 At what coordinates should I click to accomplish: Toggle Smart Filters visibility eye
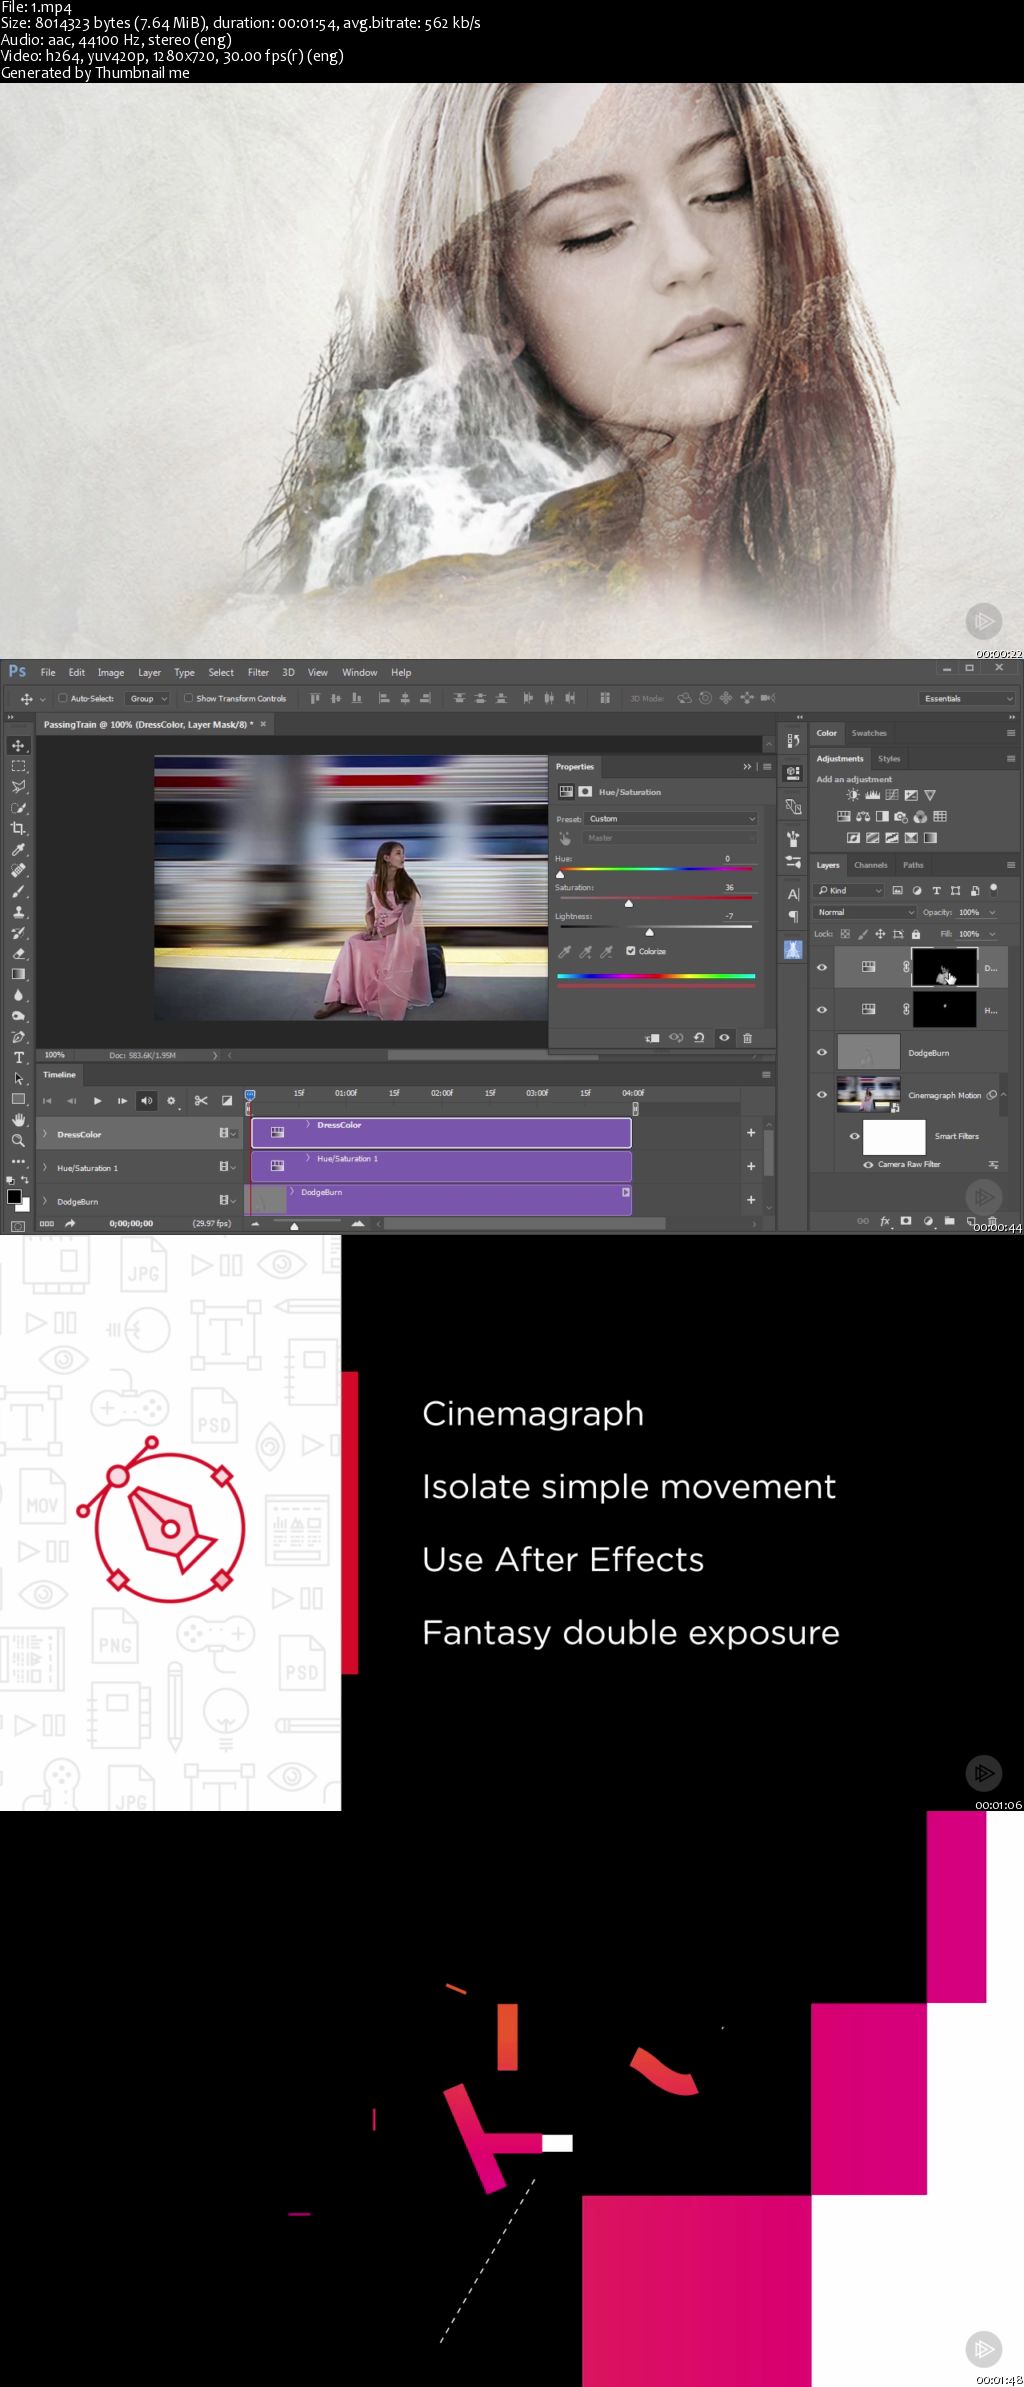(x=854, y=1136)
